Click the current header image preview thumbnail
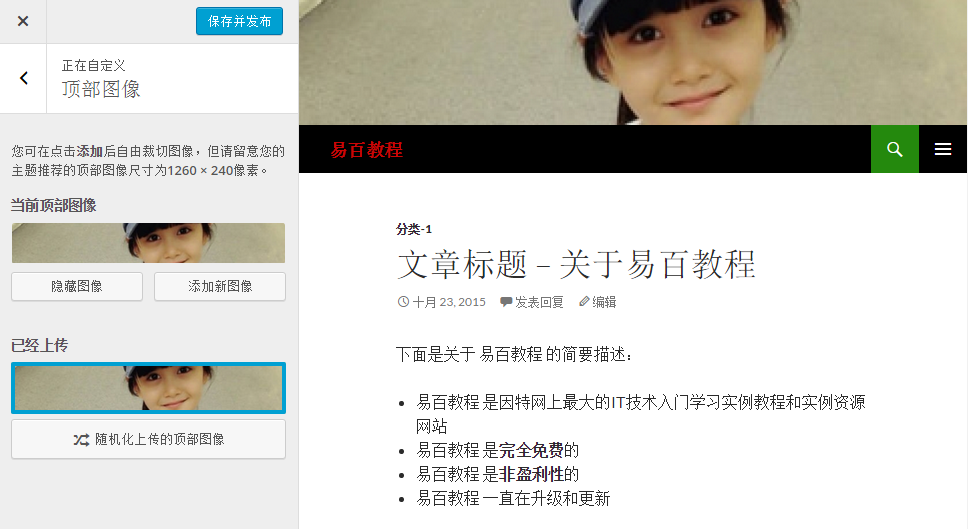 point(148,243)
